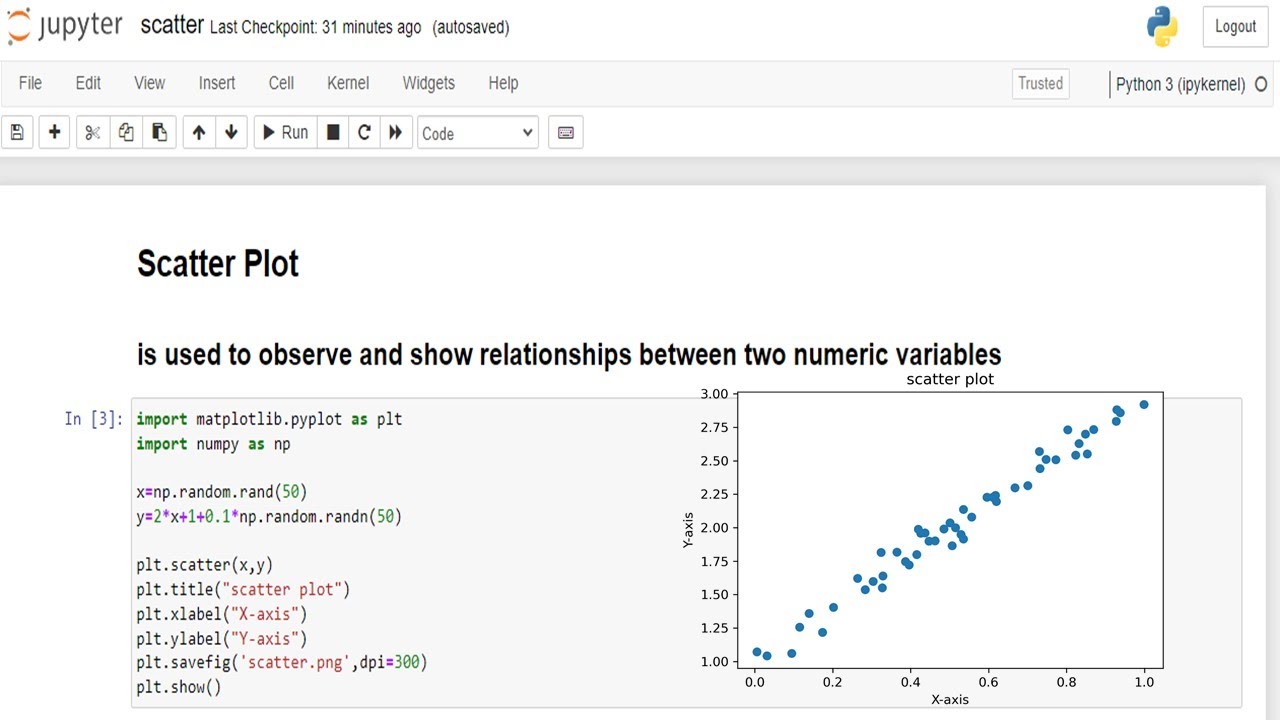1280x720 pixels.
Task: Open the Edit menu
Action: (x=88, y=83)
